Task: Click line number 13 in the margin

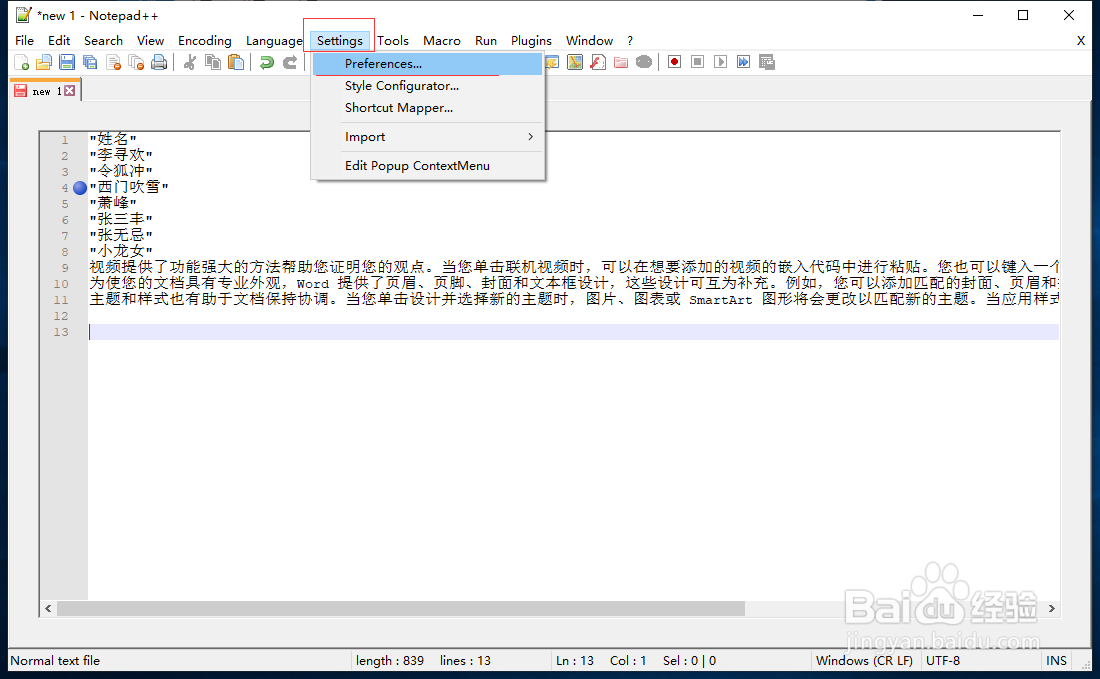Action: pos(61,332)
